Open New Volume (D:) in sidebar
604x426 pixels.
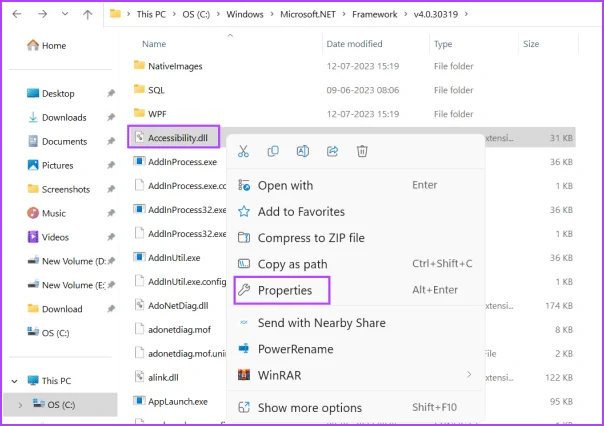tap(66, 261)
